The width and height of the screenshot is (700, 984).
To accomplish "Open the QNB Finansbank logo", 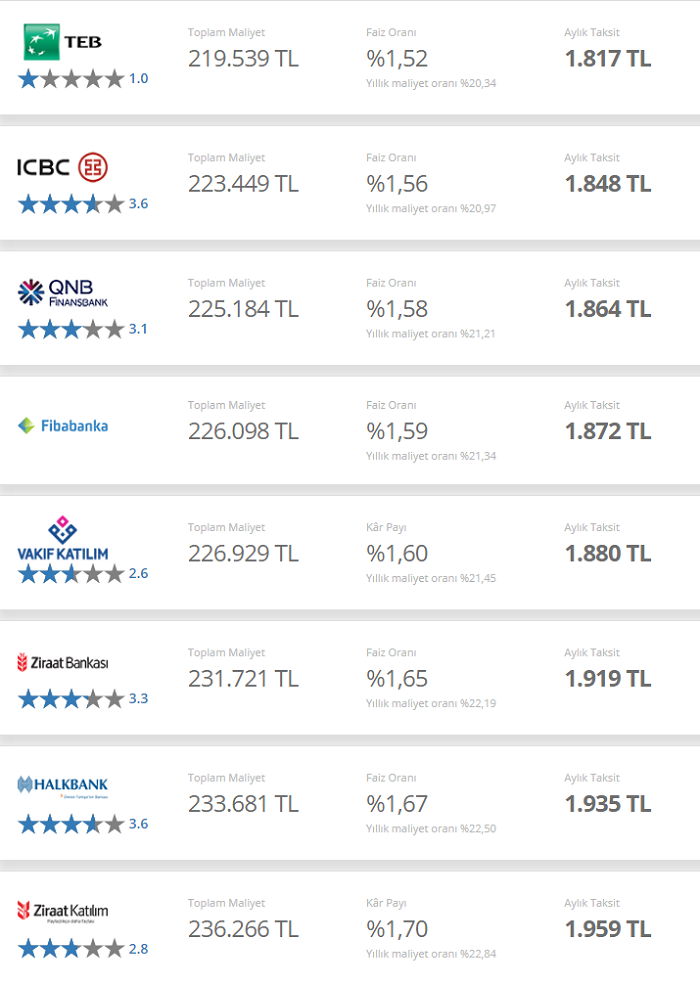I will pyautogui.click(x=62, y=292).
